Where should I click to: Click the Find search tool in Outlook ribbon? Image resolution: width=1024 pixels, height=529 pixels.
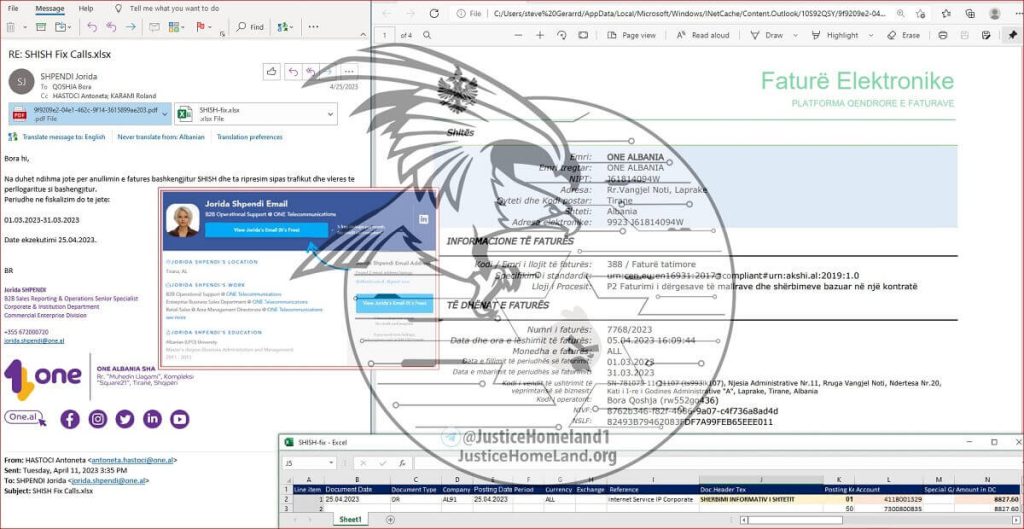251,27
